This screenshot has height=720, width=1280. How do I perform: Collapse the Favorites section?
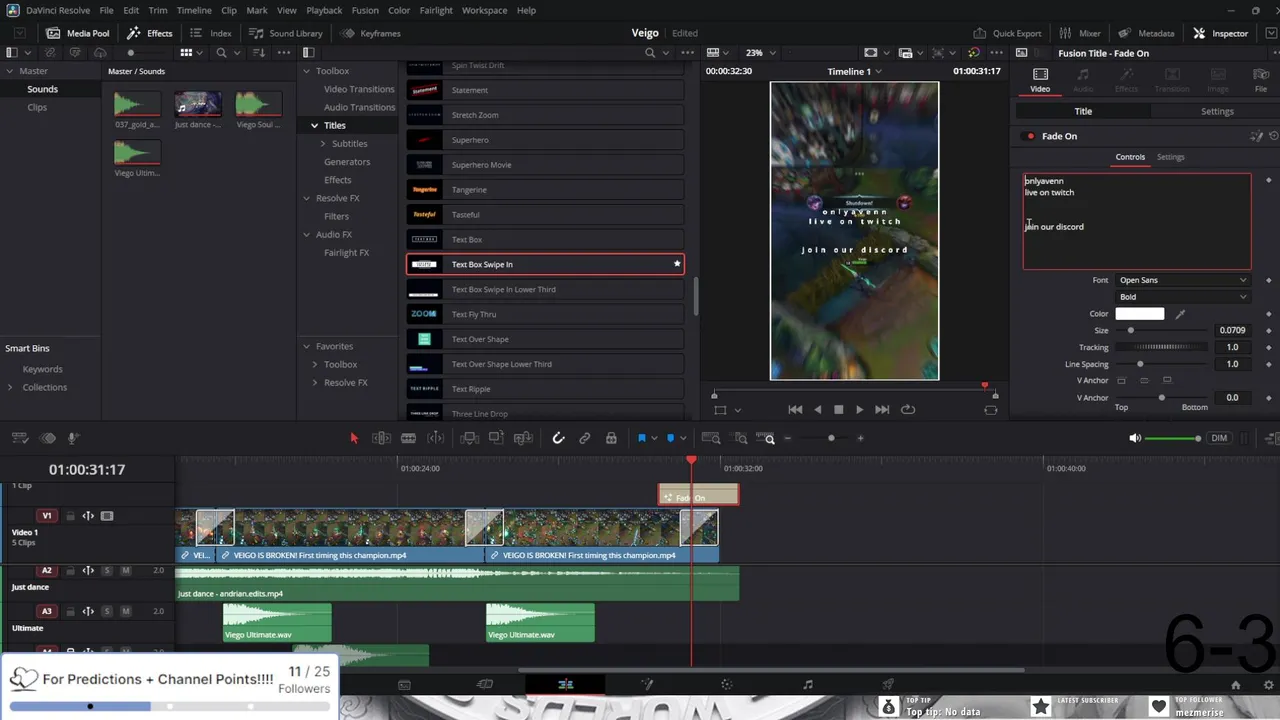[307, 346]
